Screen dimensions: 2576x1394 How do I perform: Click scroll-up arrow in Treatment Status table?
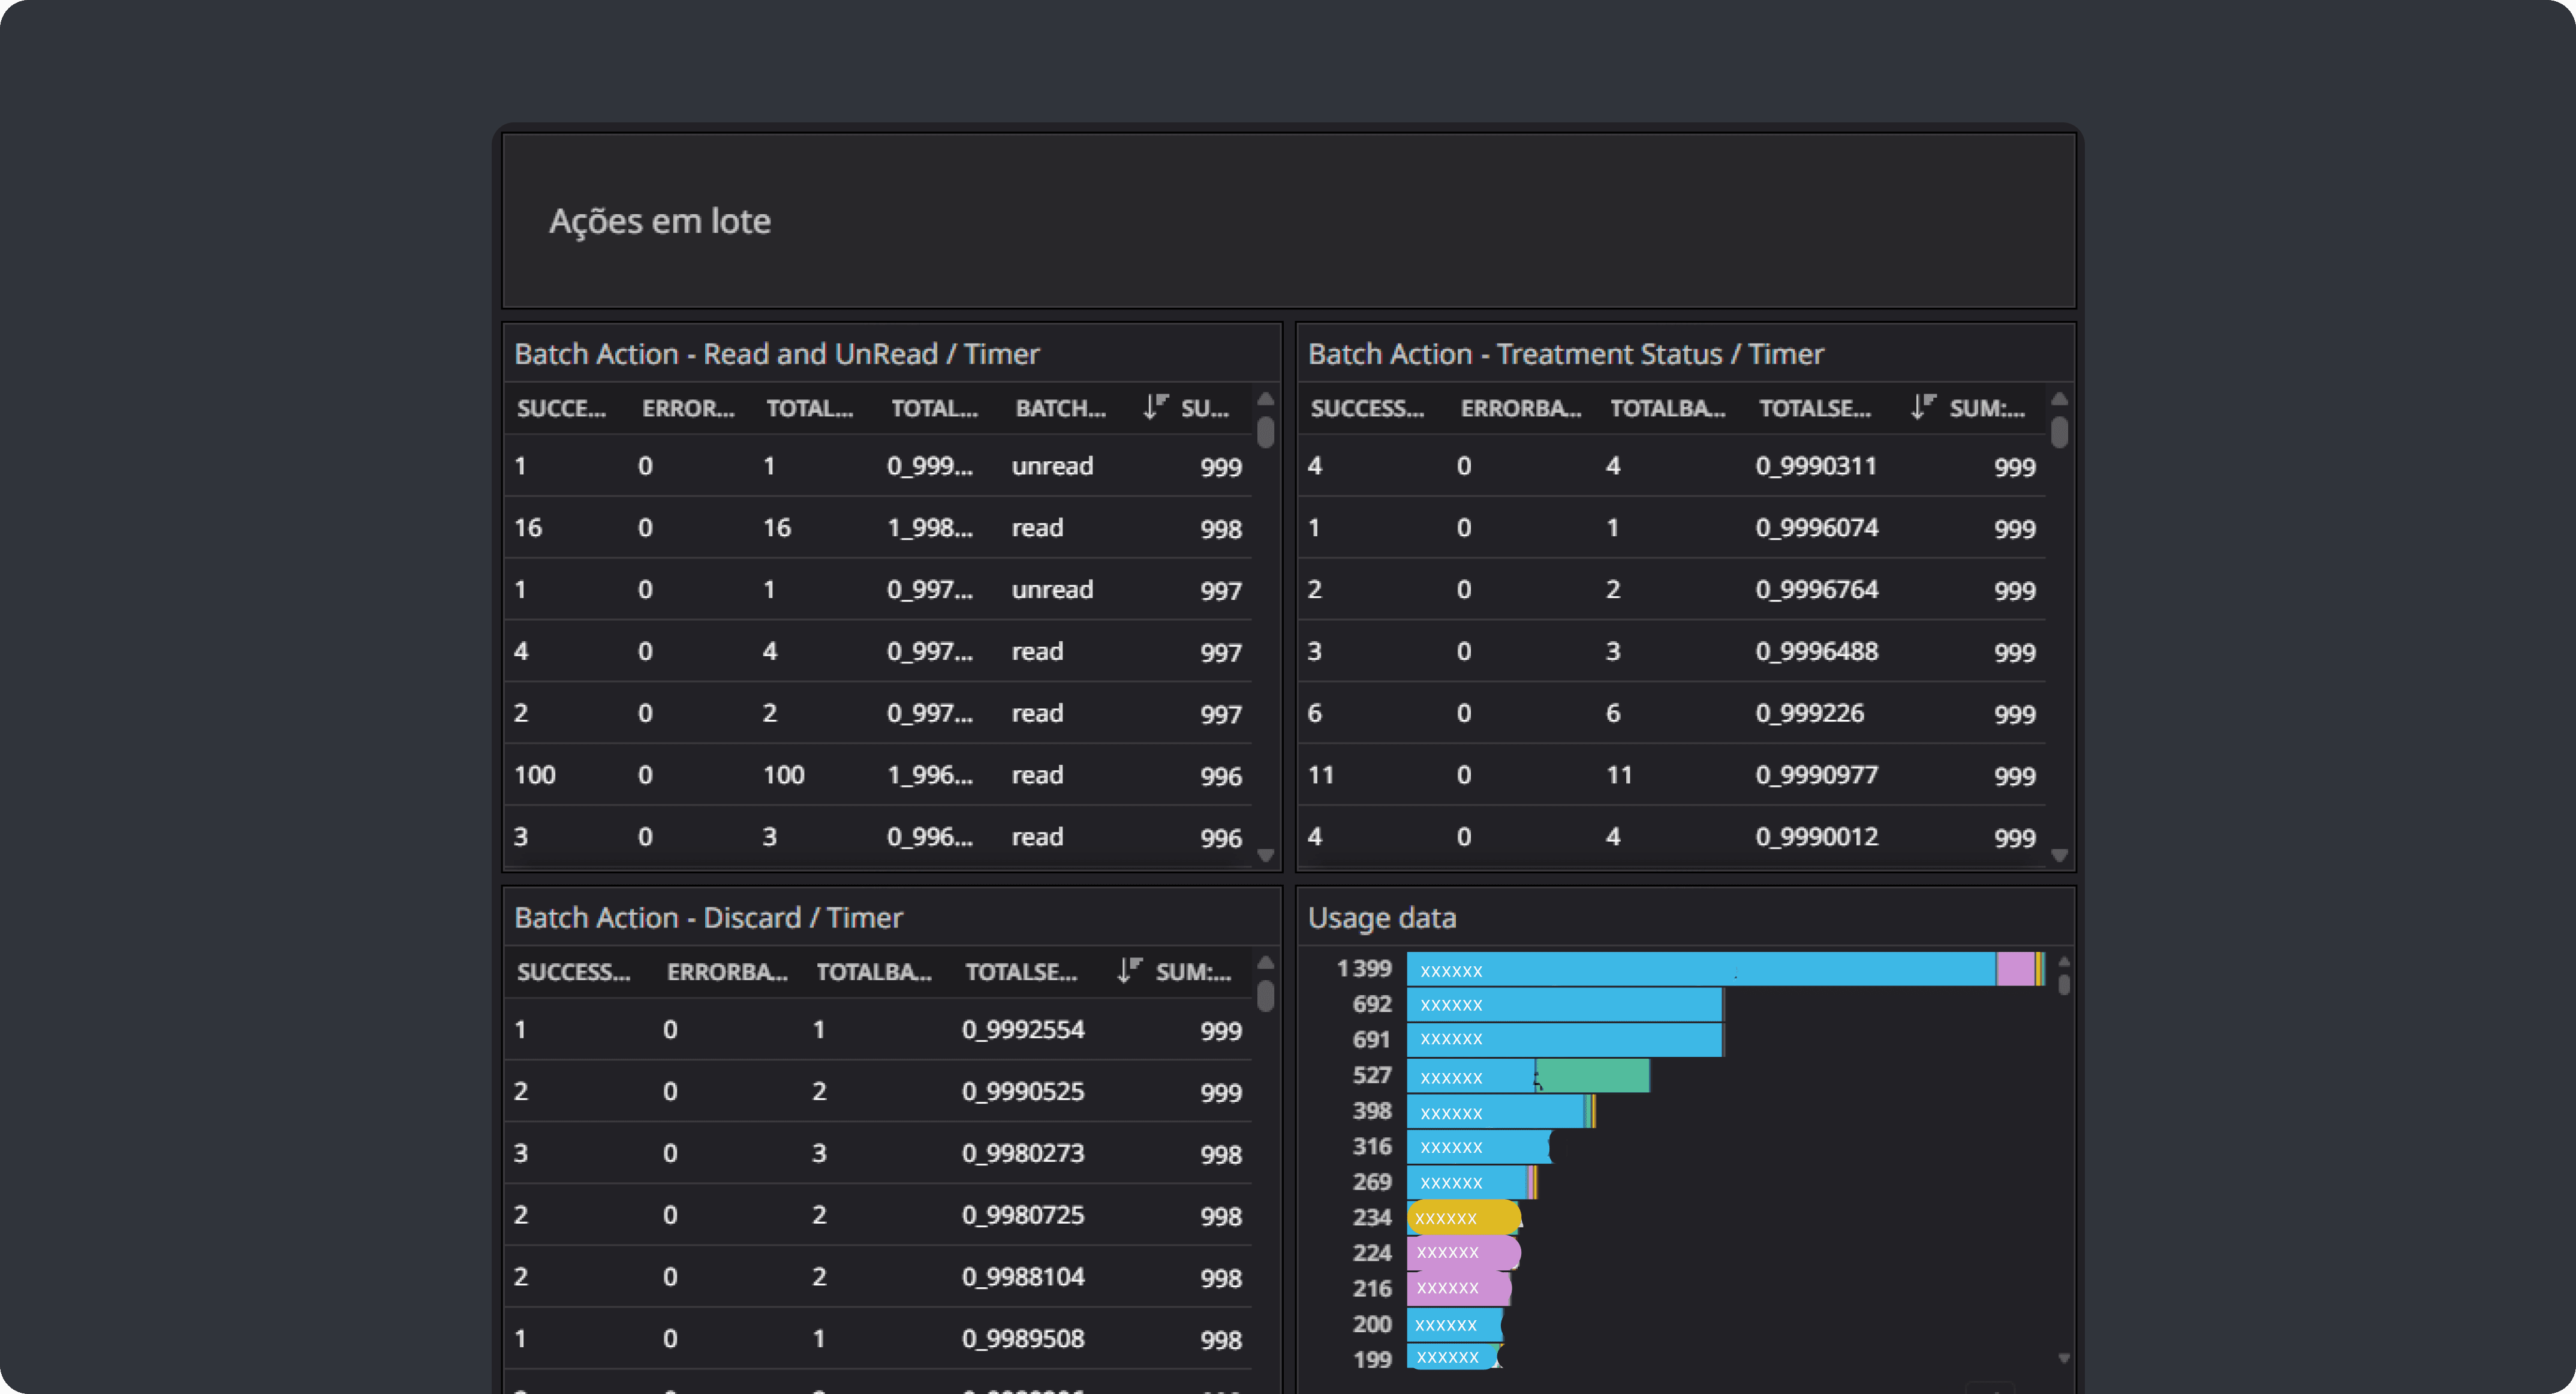(2059, 399)
